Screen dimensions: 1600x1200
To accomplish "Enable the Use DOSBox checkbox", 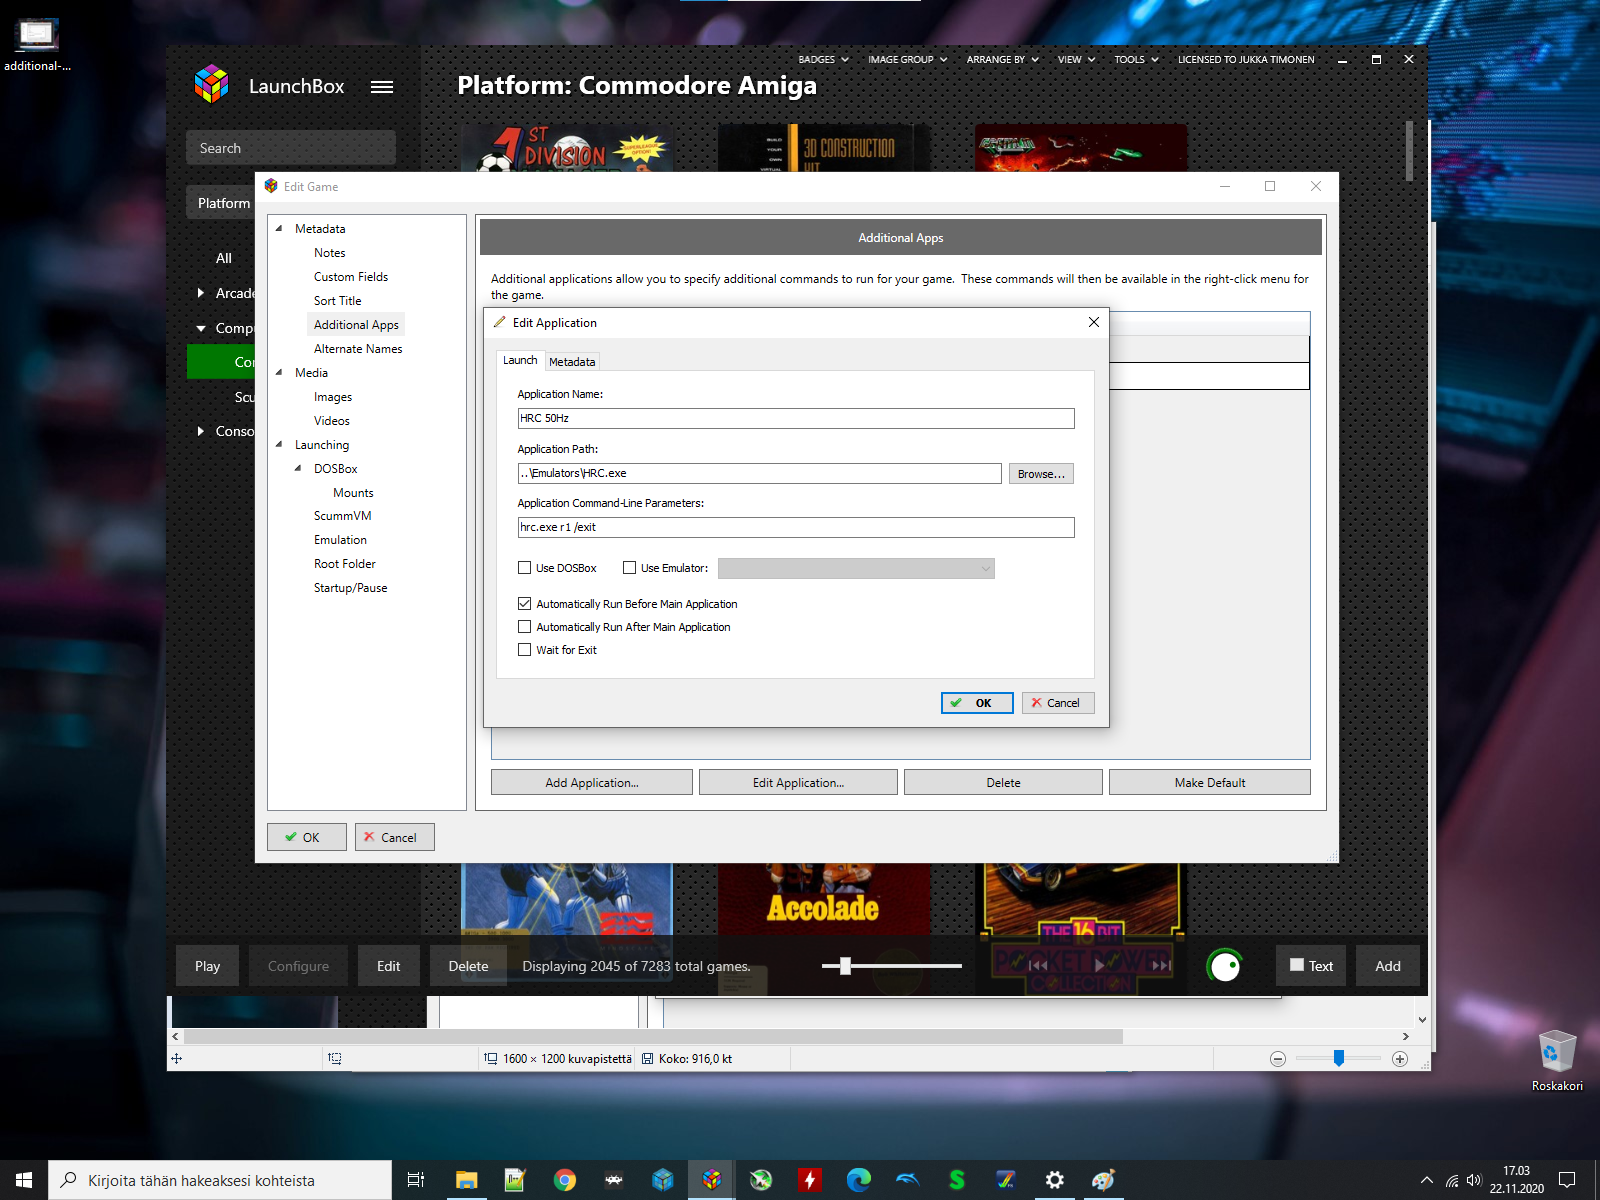I will 524,568.
